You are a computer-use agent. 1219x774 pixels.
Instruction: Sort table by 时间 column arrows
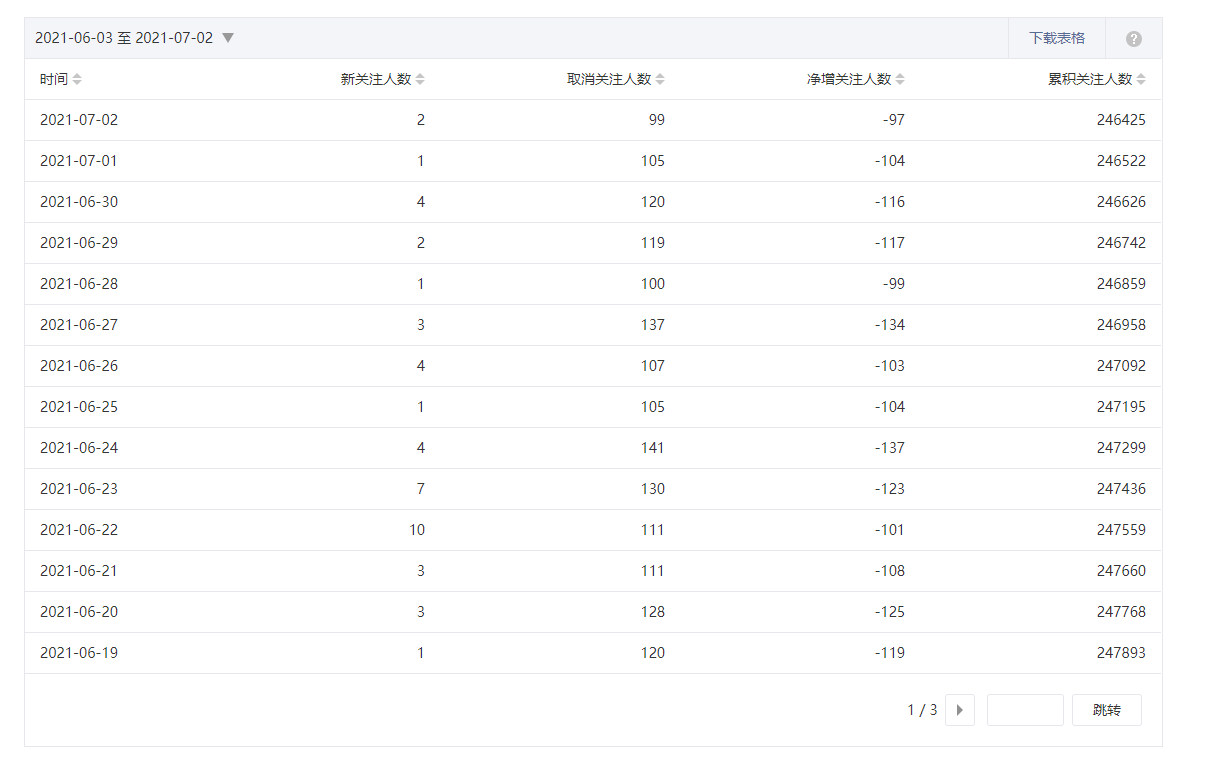point(77,80)
